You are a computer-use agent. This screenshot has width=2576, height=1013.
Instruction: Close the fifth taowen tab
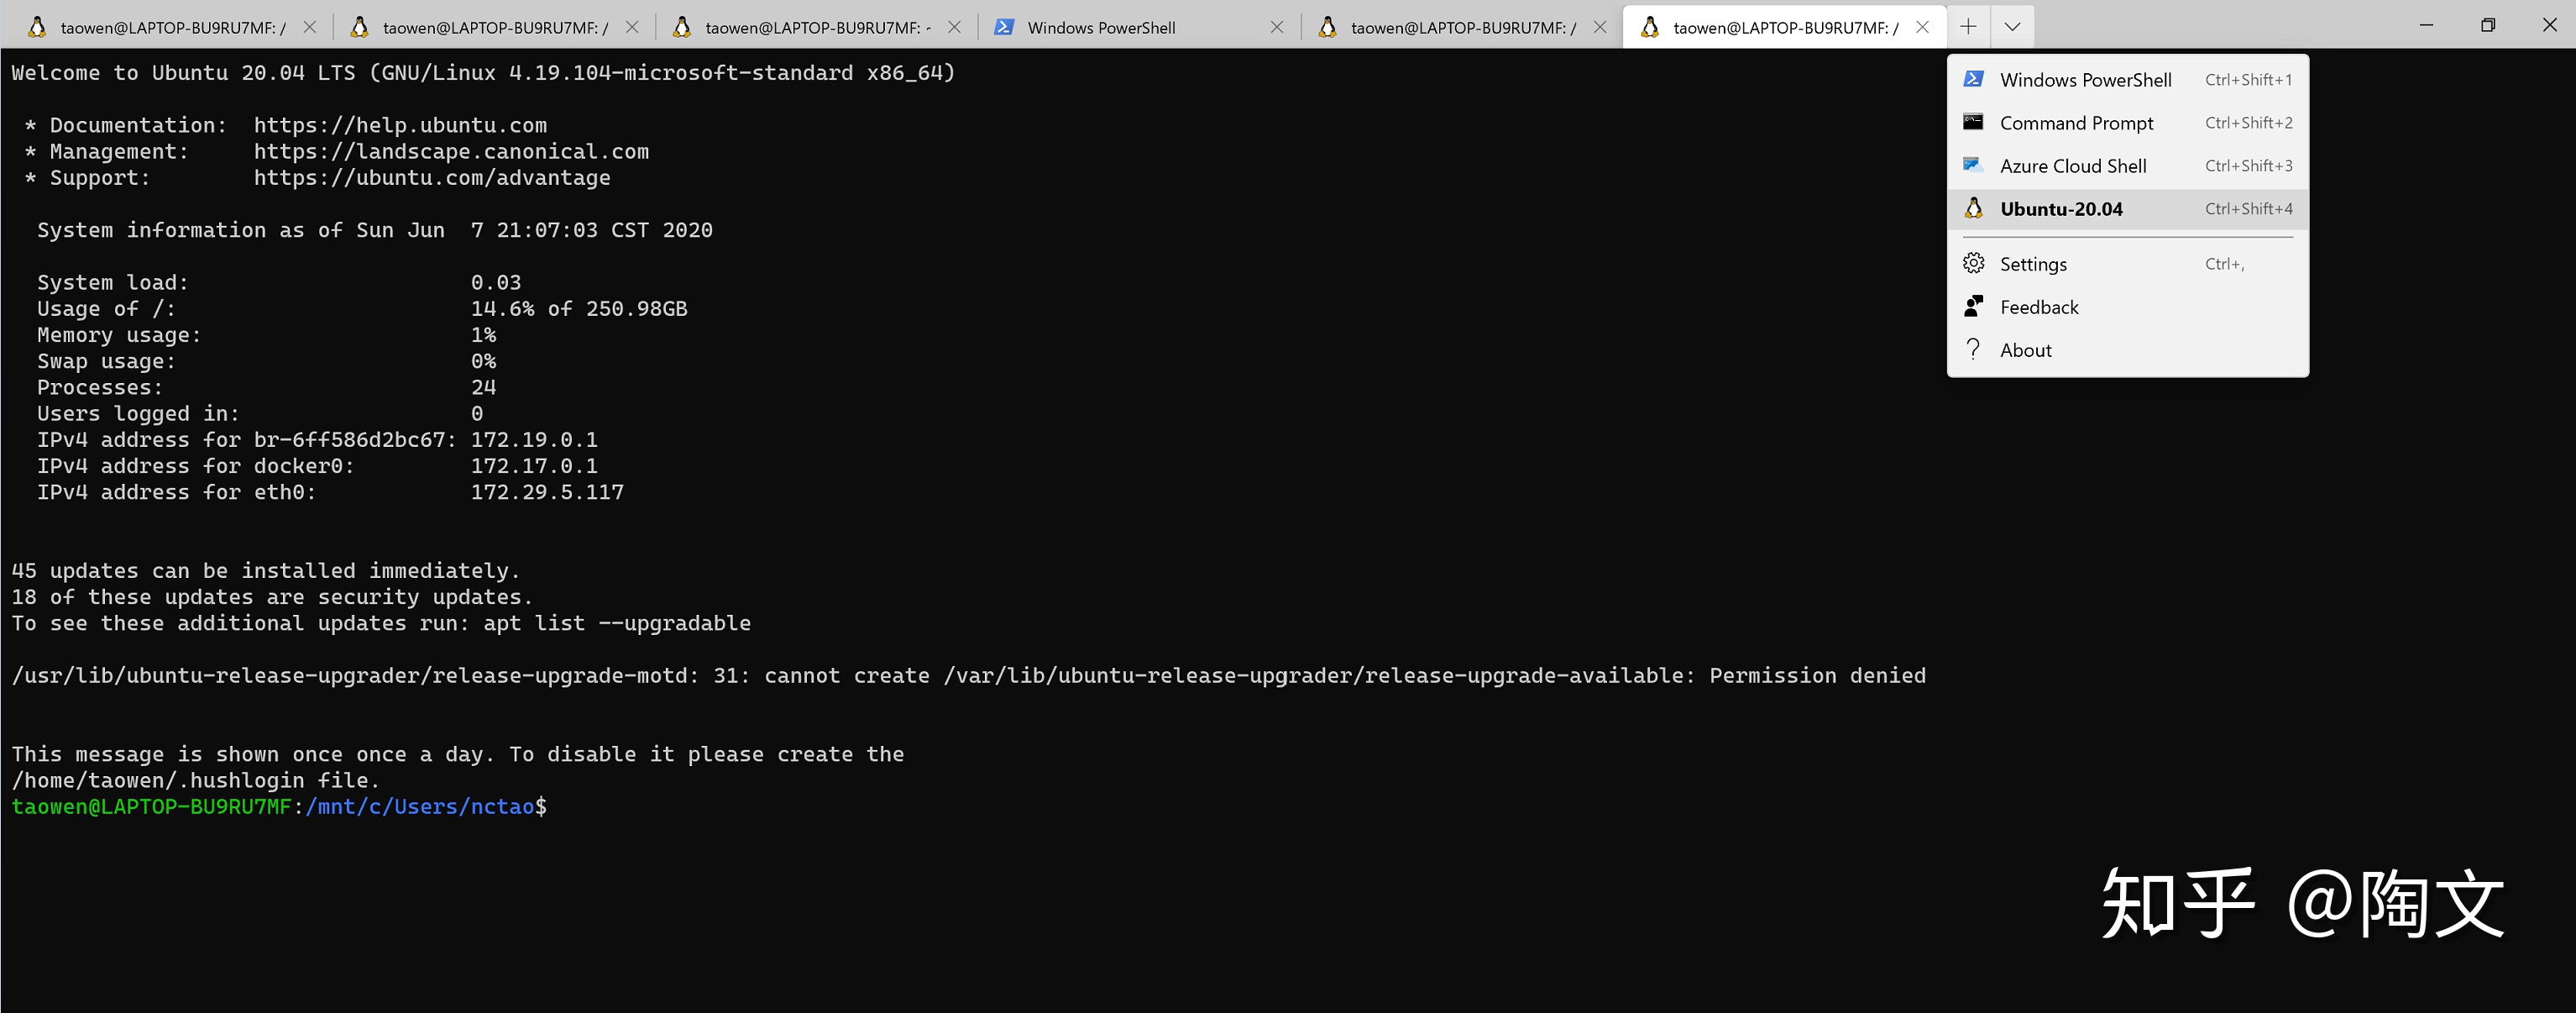(1600, 27)
